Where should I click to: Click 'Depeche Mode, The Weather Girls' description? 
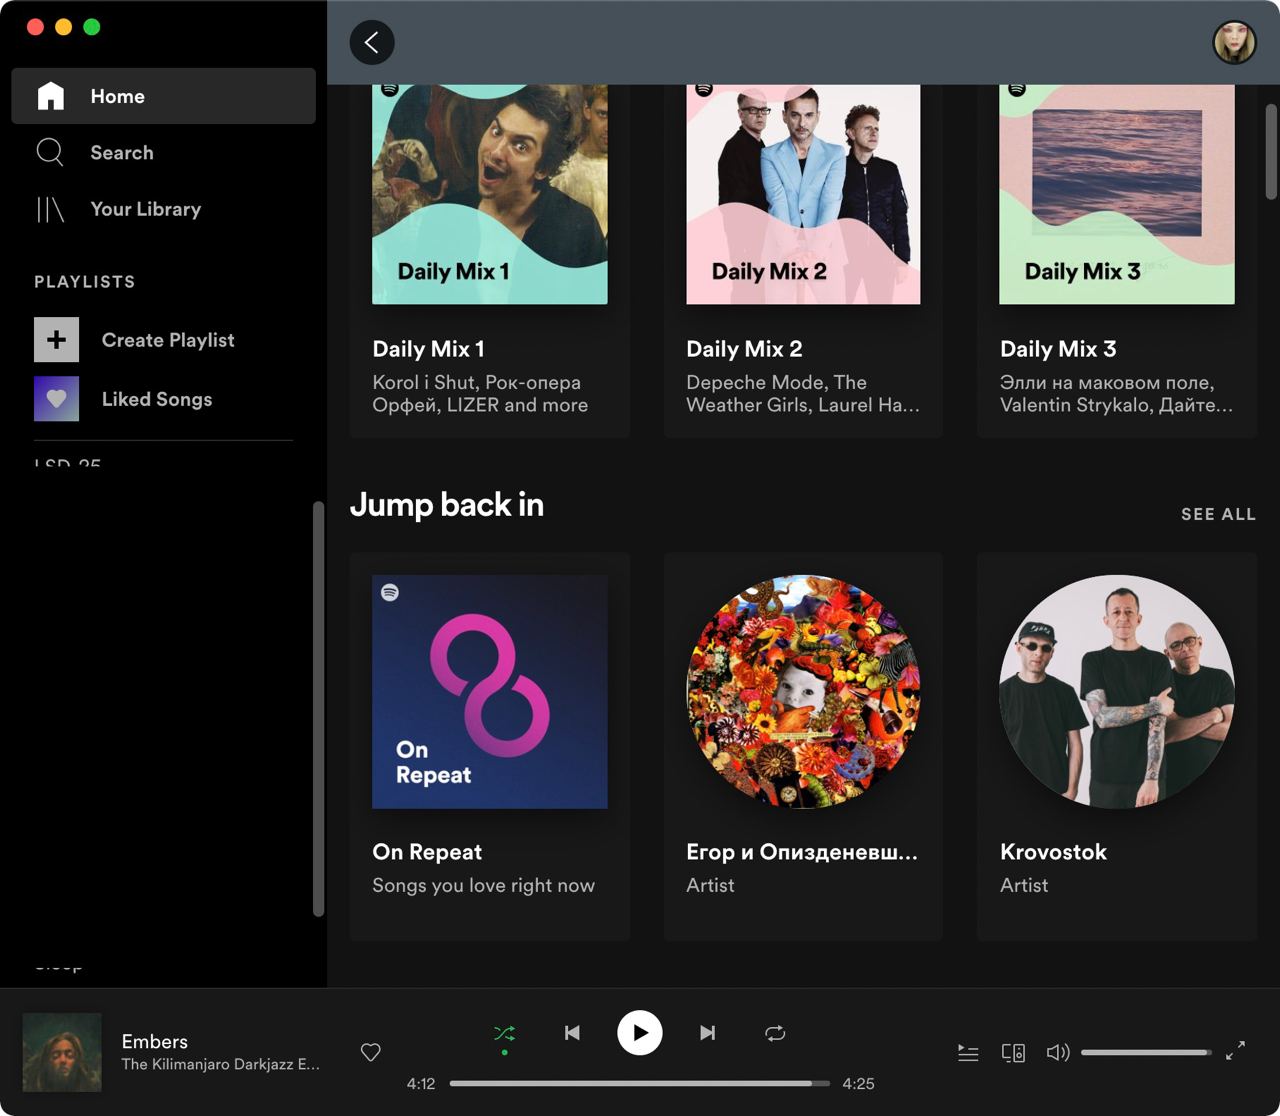[x=802, y=394]
